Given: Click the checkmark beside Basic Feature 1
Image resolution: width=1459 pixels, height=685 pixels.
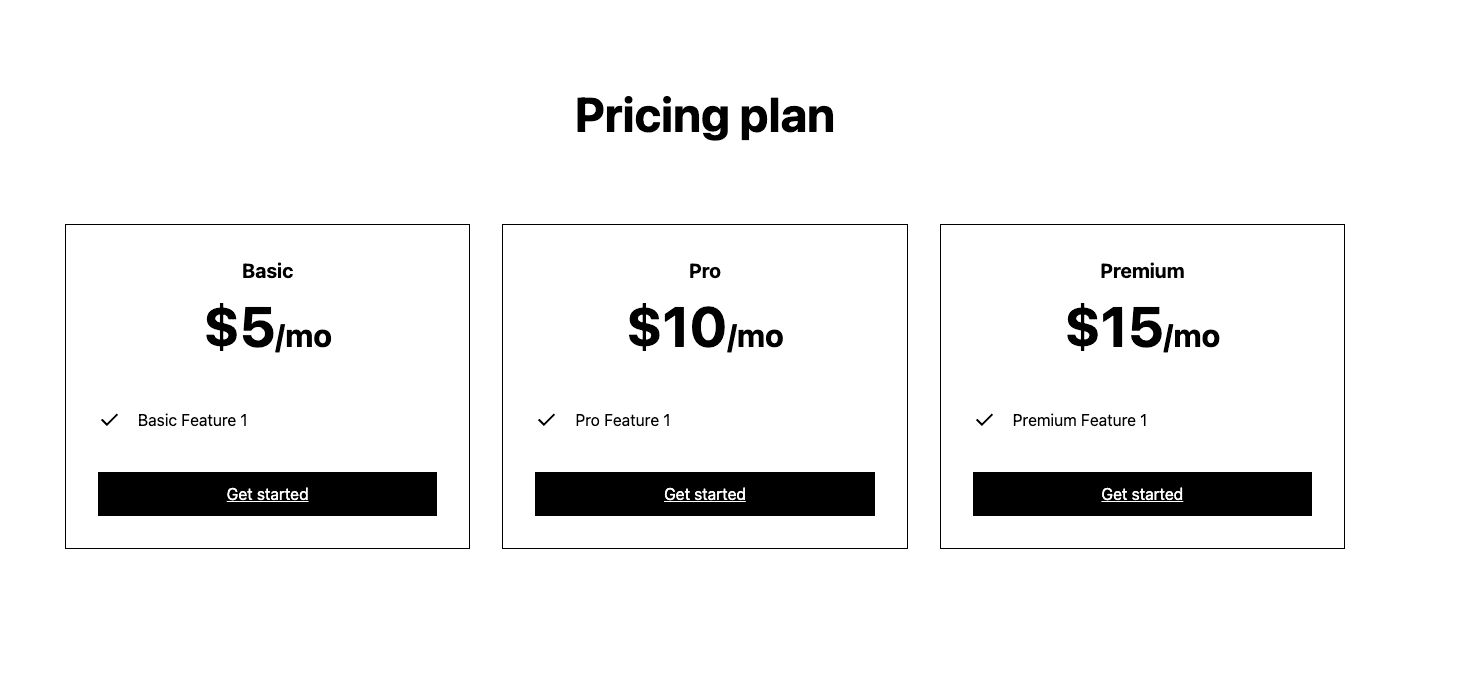Looking at the screenshot, I should (109, 420).
